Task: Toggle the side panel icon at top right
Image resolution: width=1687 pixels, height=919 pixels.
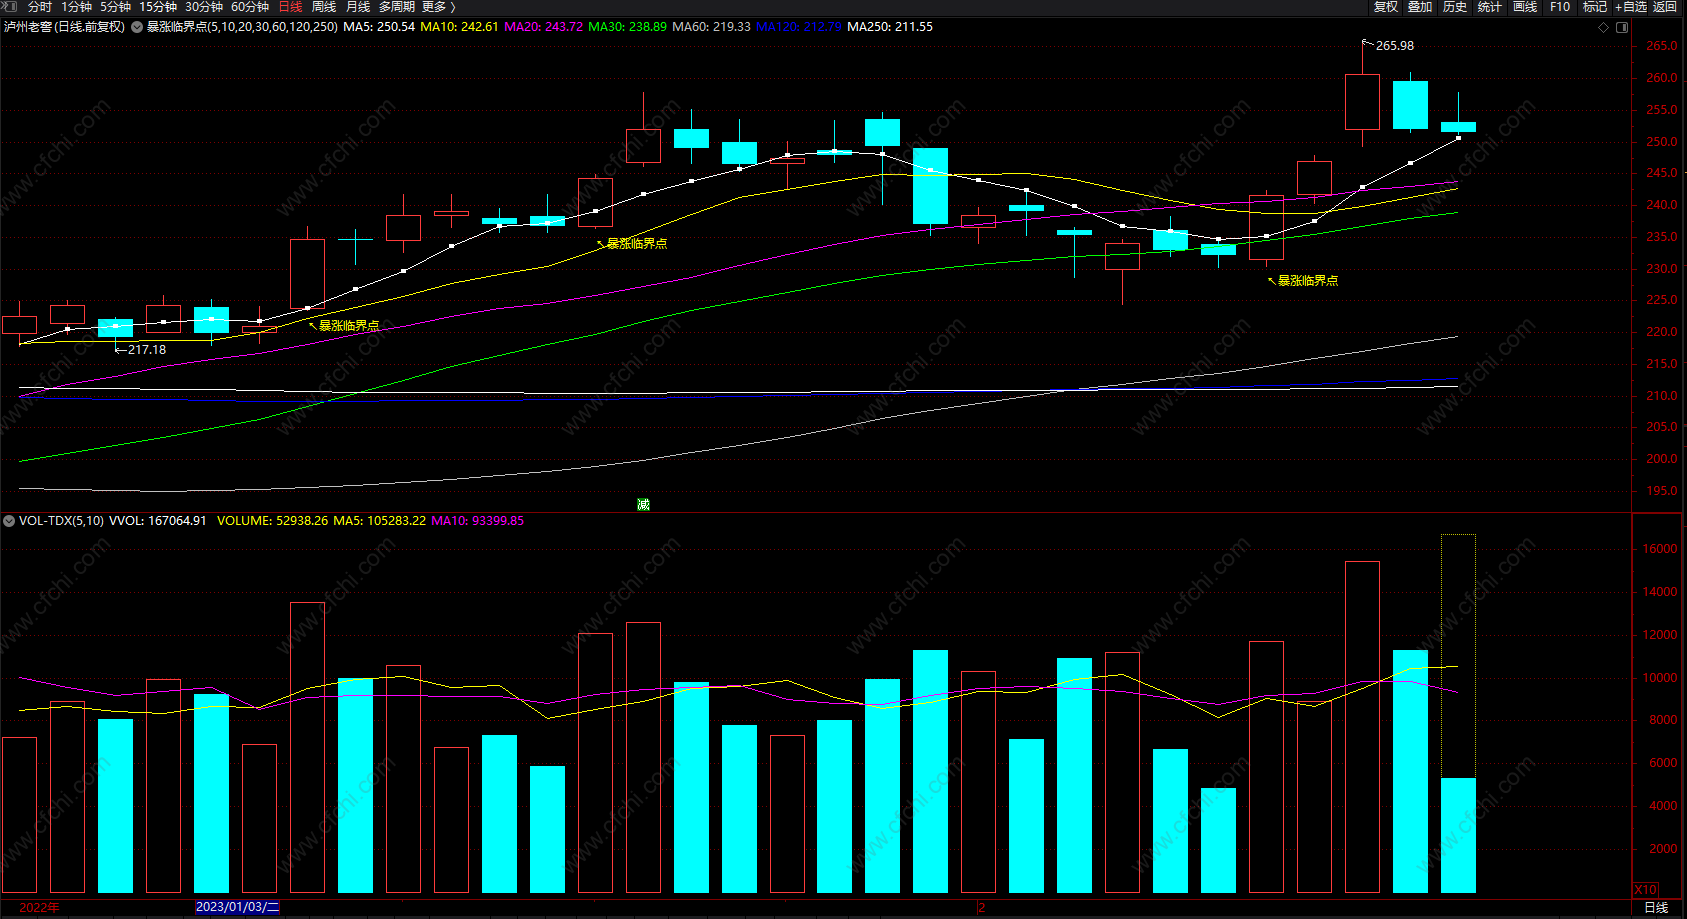Action: [1622, 27]
